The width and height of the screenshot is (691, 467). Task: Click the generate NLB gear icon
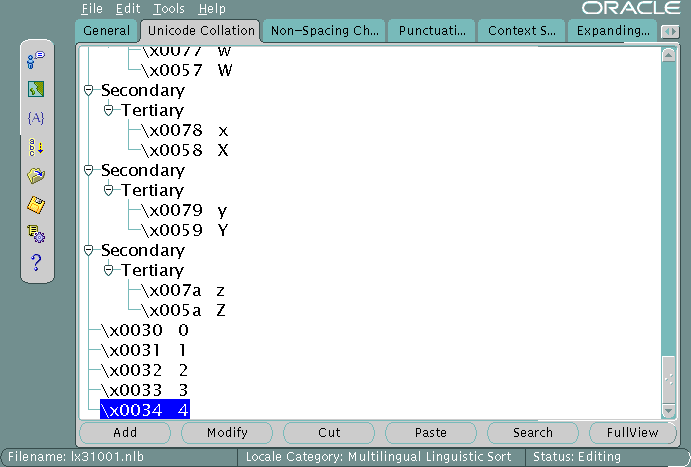[36, 234]
